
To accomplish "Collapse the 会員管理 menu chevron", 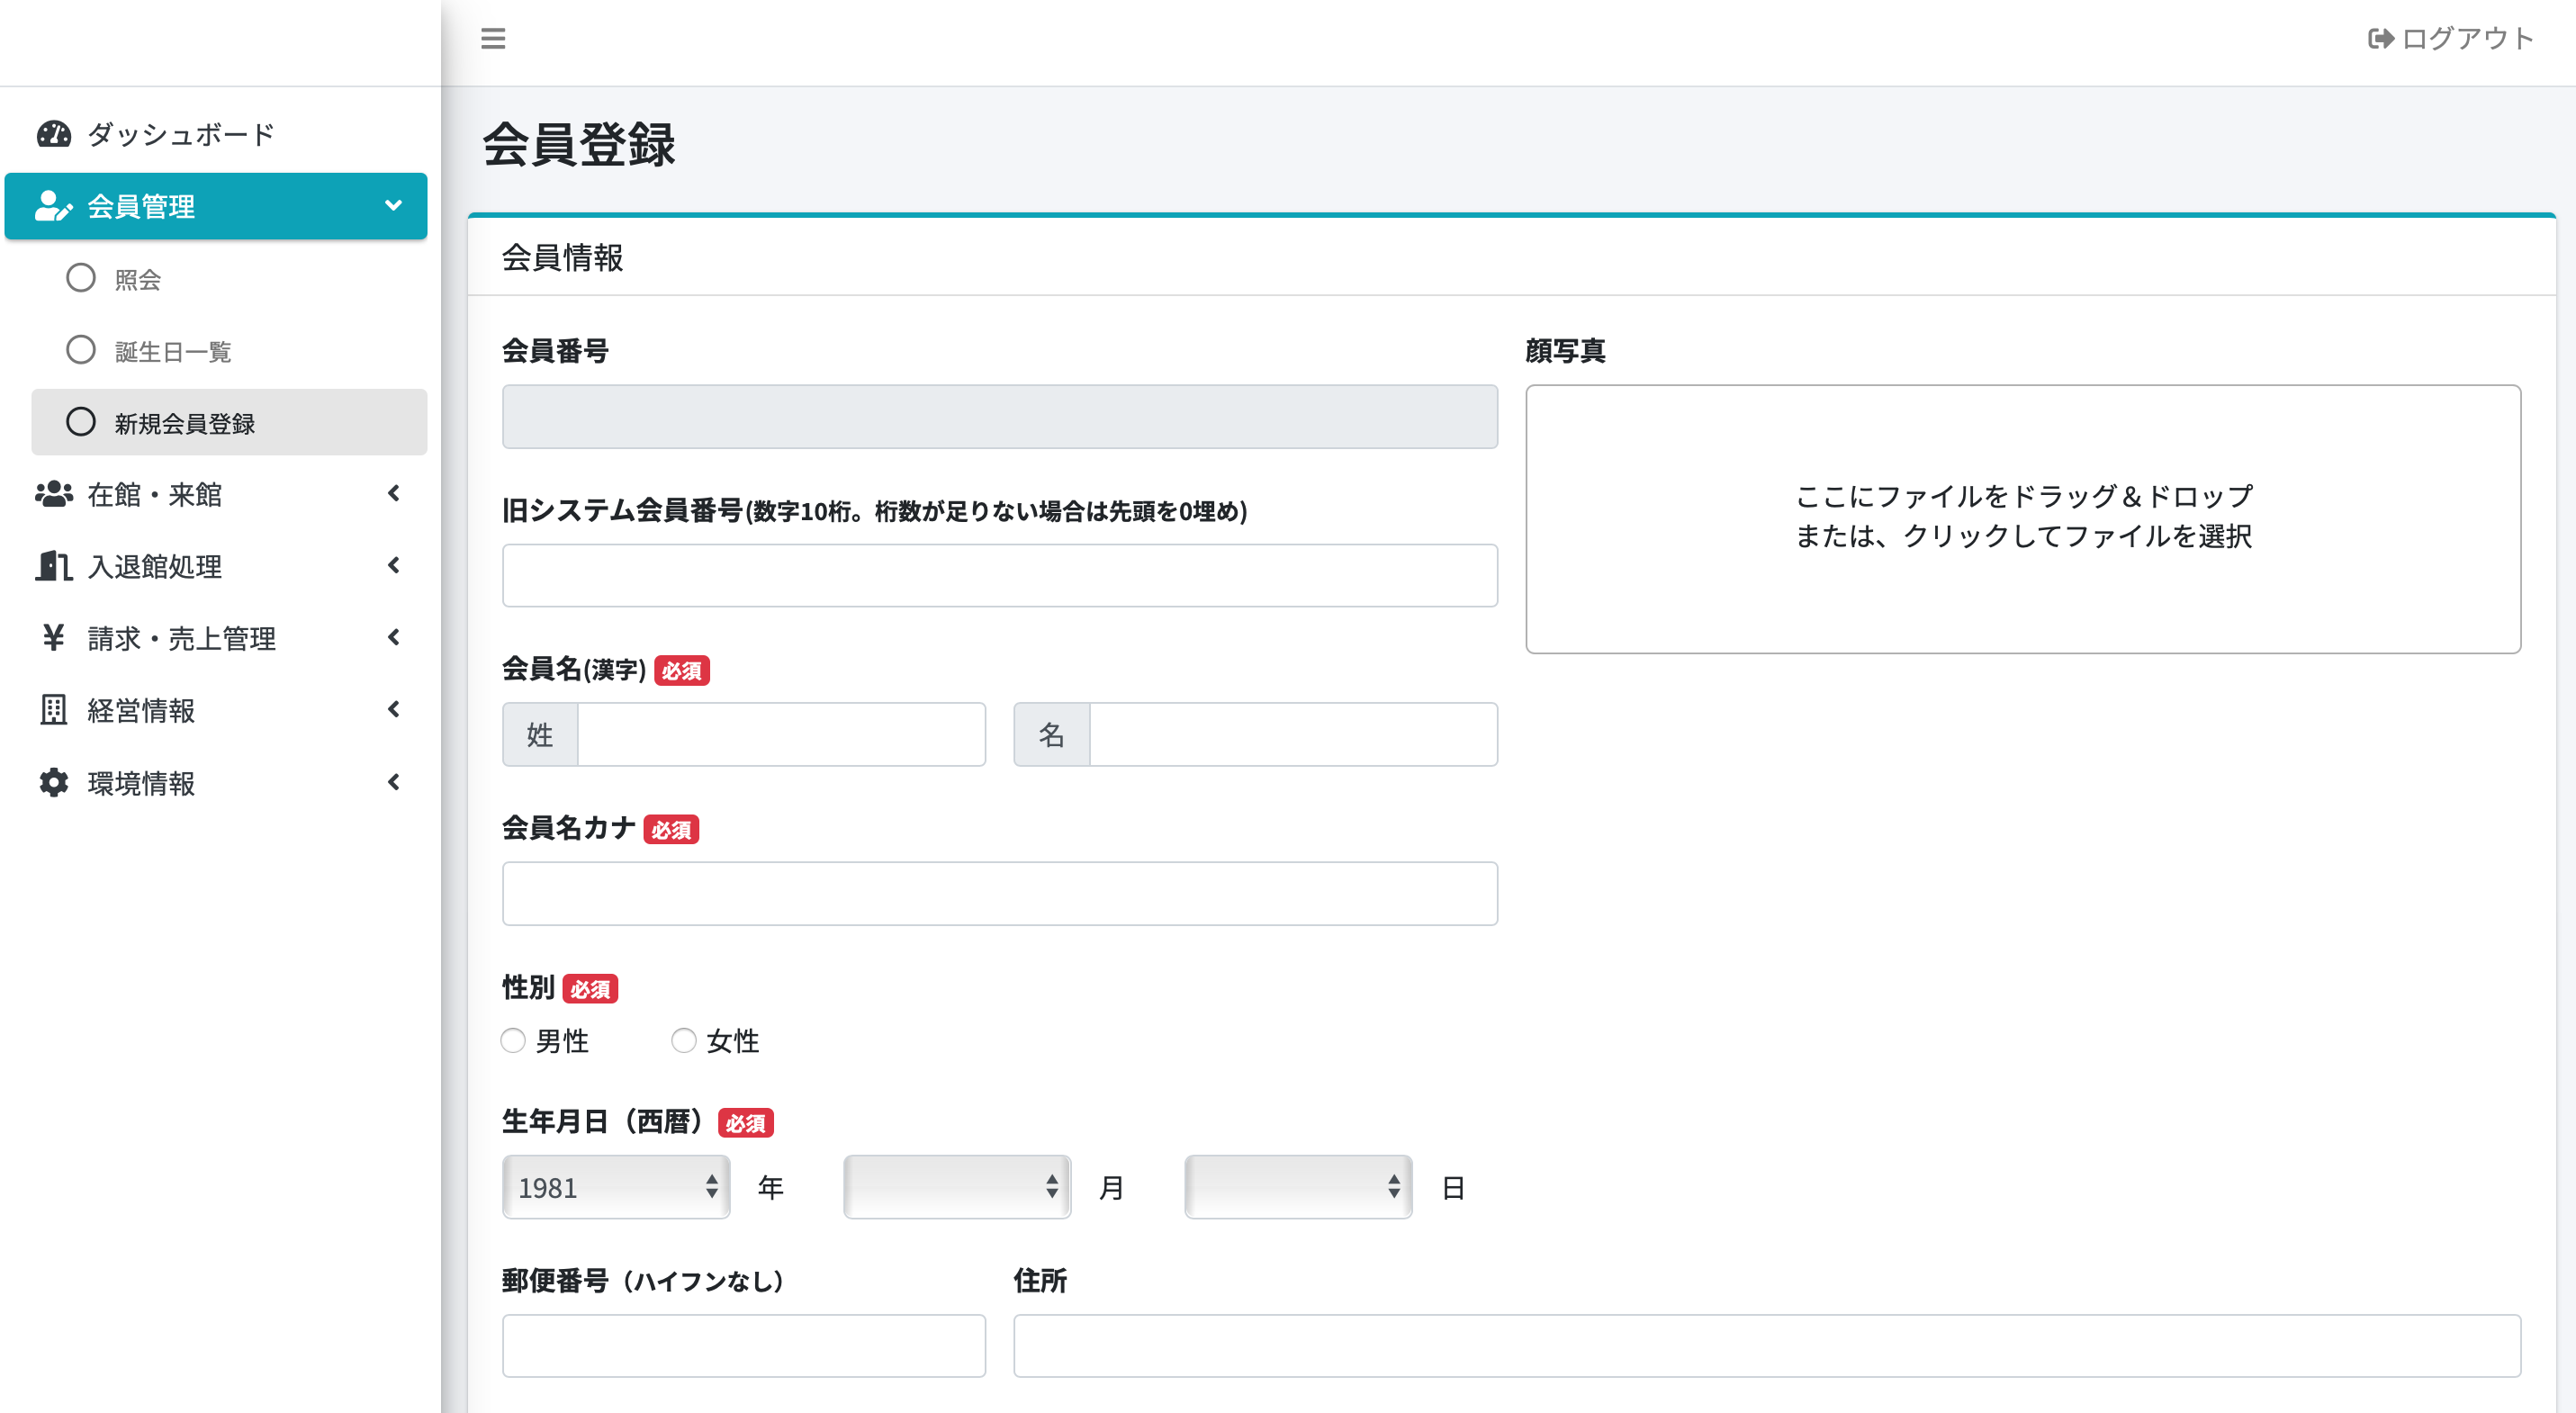I will pyautogui.click(x=394, y=206).
